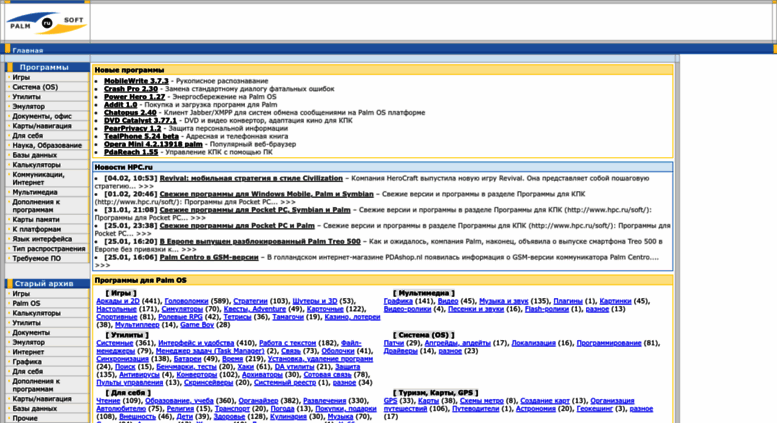Open Схемы метро category link
Image resolution: width=777 pixels, height=423 pixels.
482,401
